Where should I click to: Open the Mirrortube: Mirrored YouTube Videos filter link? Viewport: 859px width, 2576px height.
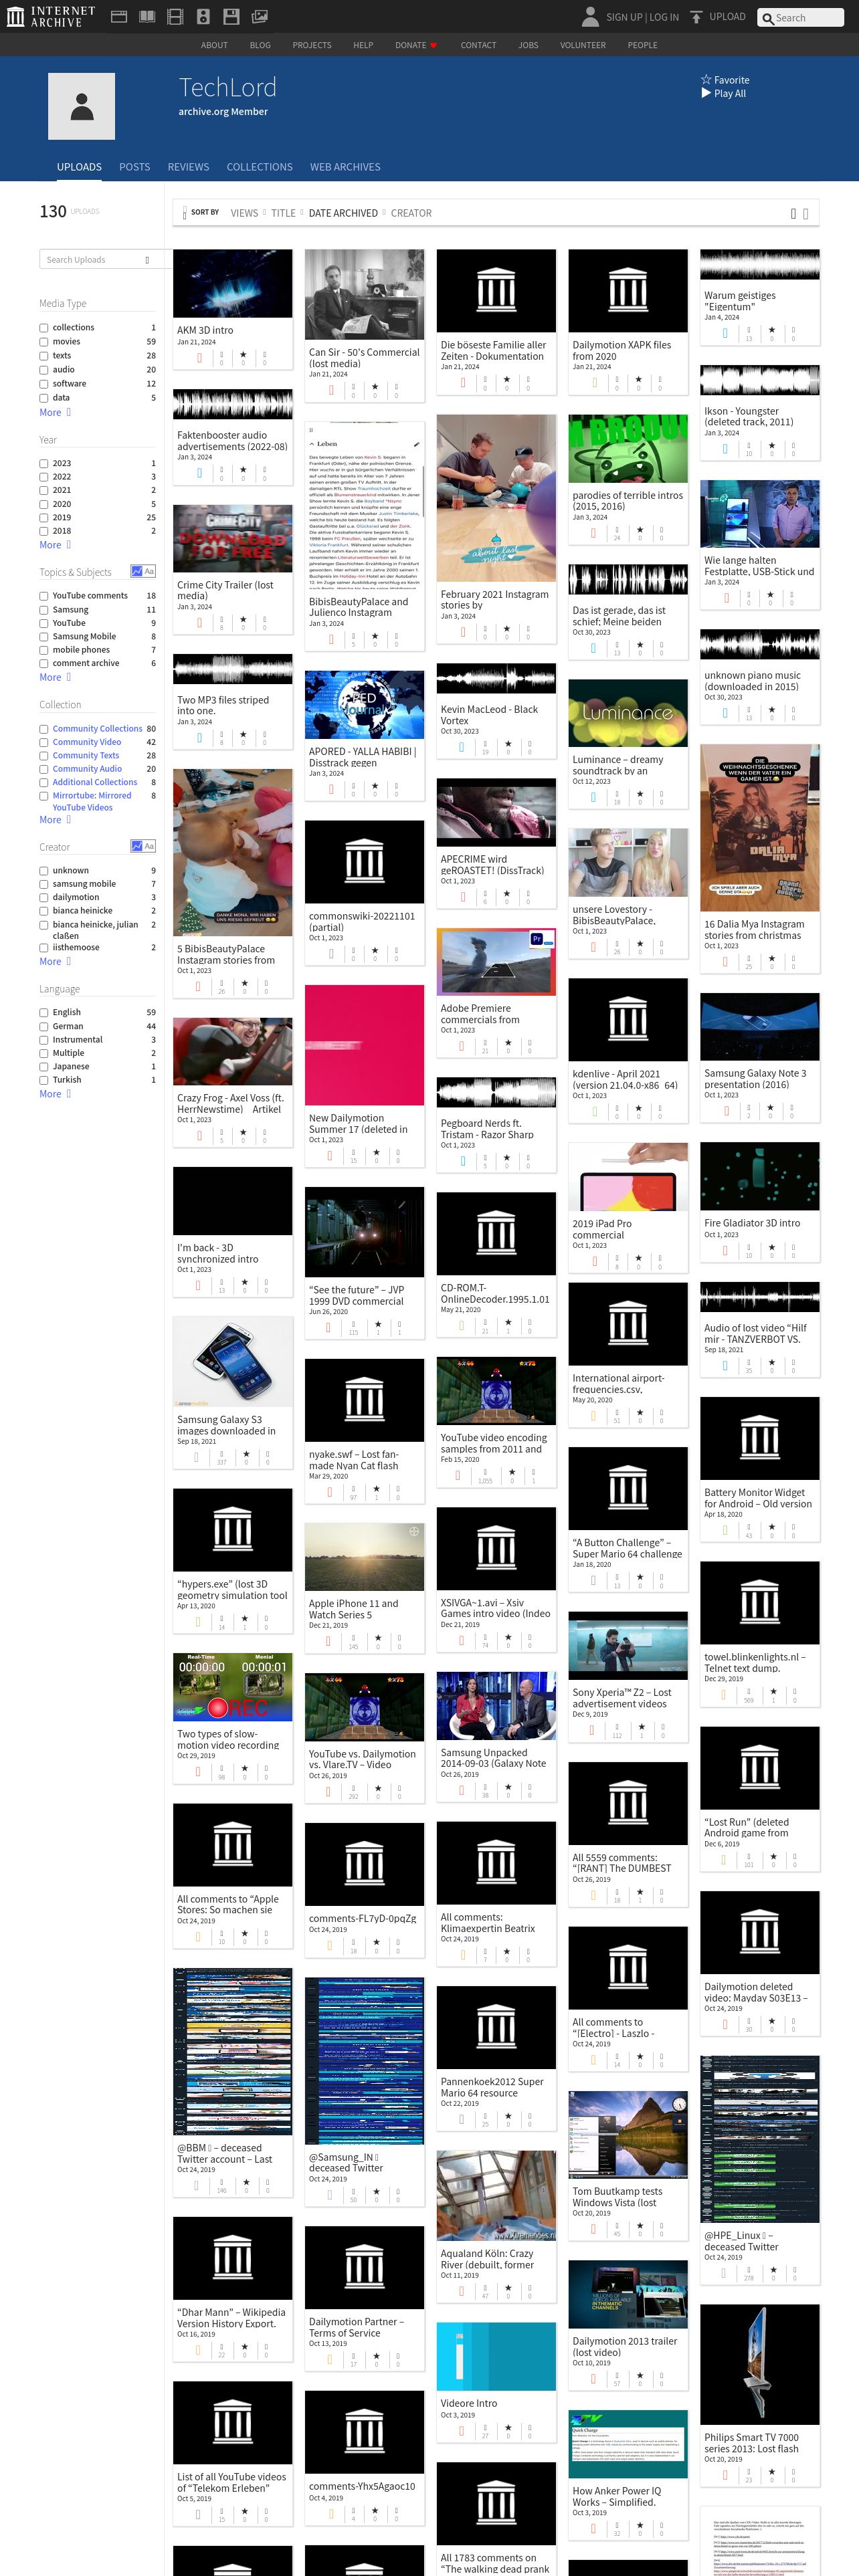[x=92, y=801]
